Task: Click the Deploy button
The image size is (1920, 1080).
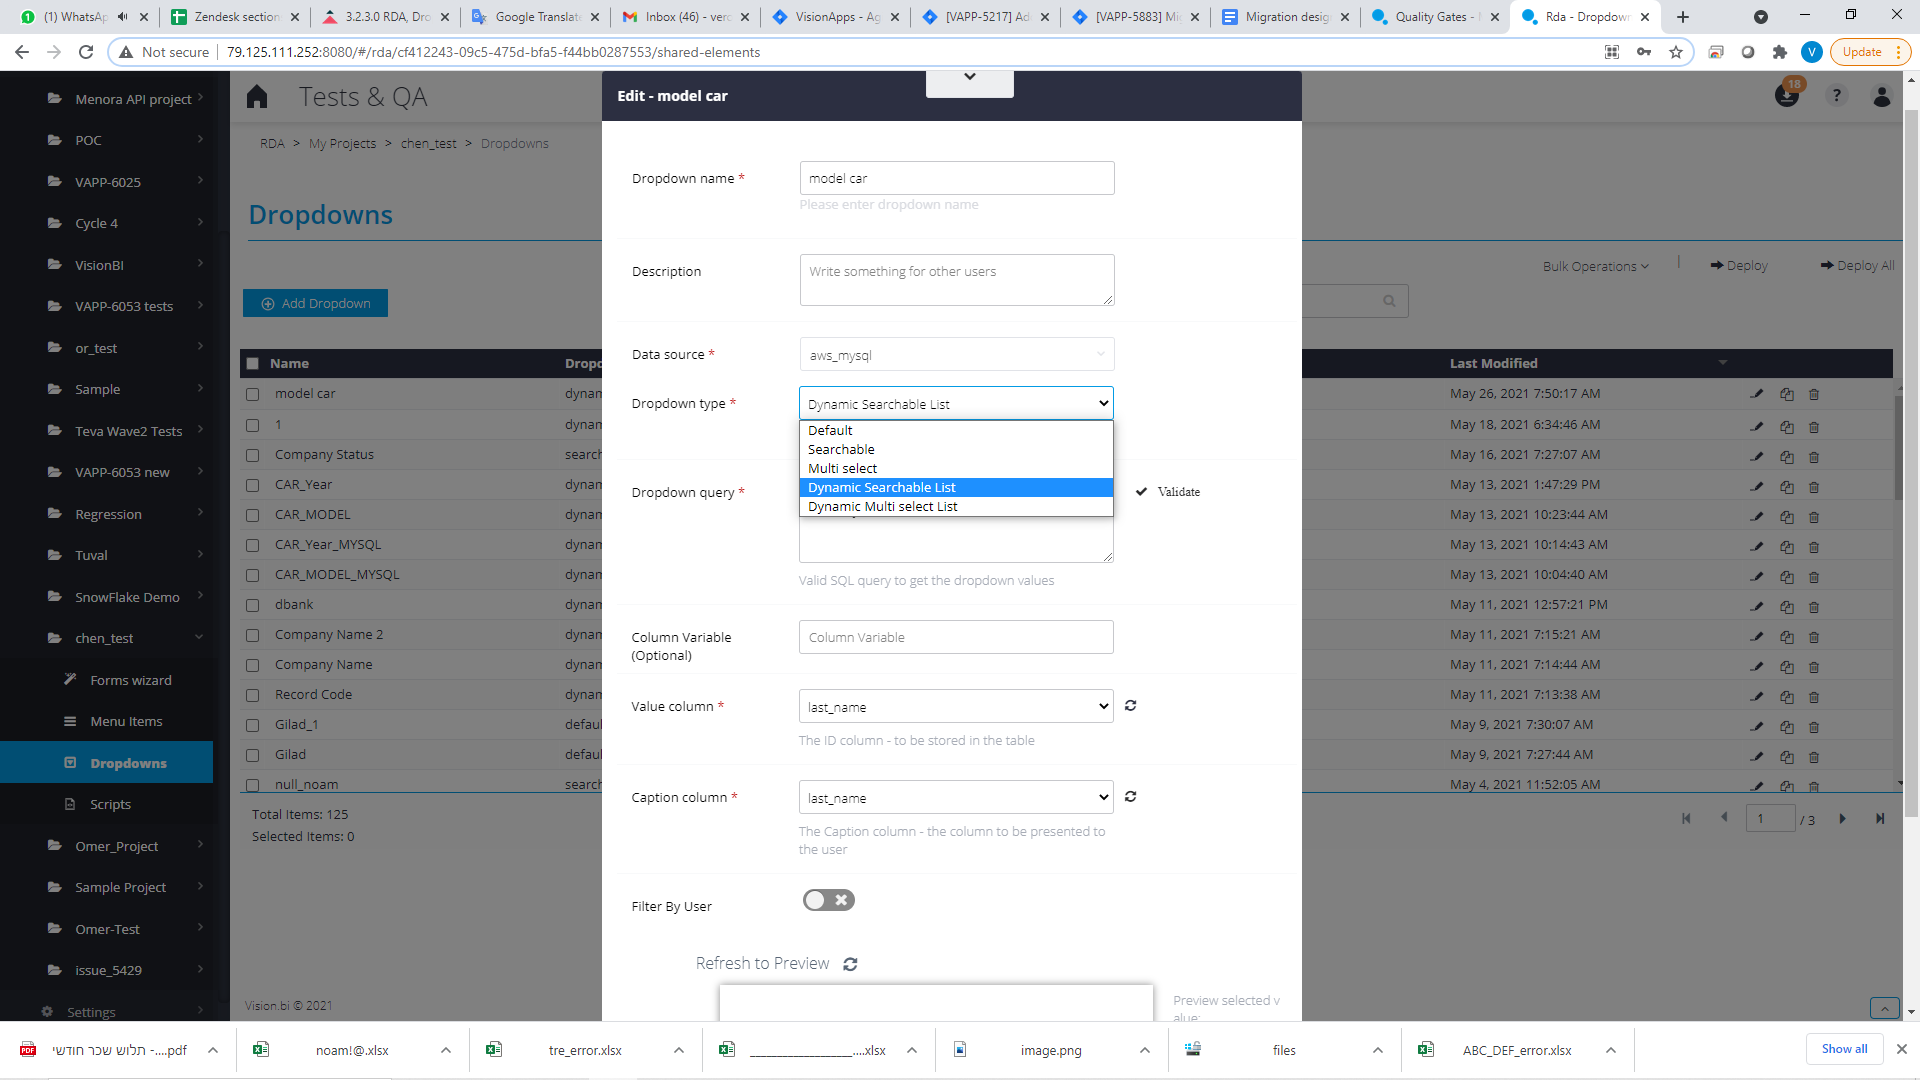Action: [1739, 265]
